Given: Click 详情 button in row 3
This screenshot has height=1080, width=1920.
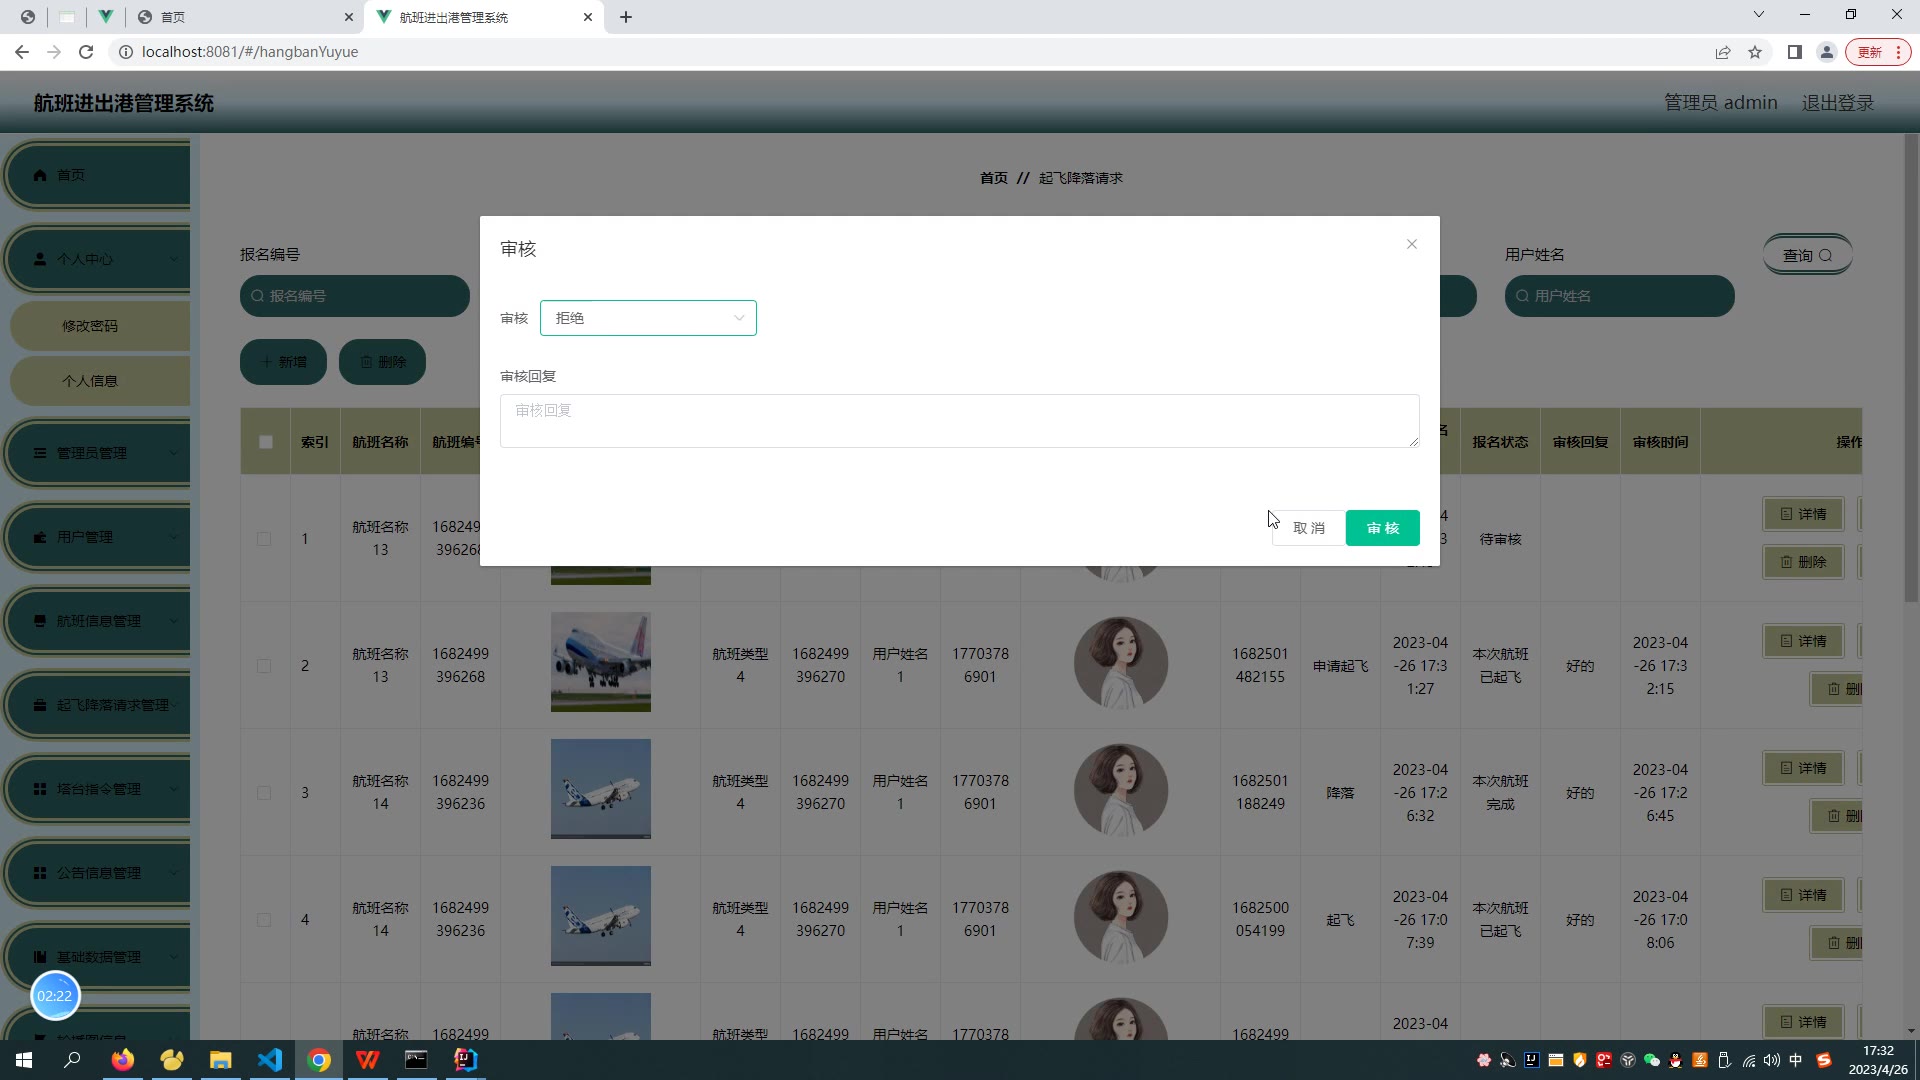Looking at the screenshot, I should click(x=1803, y=768).
